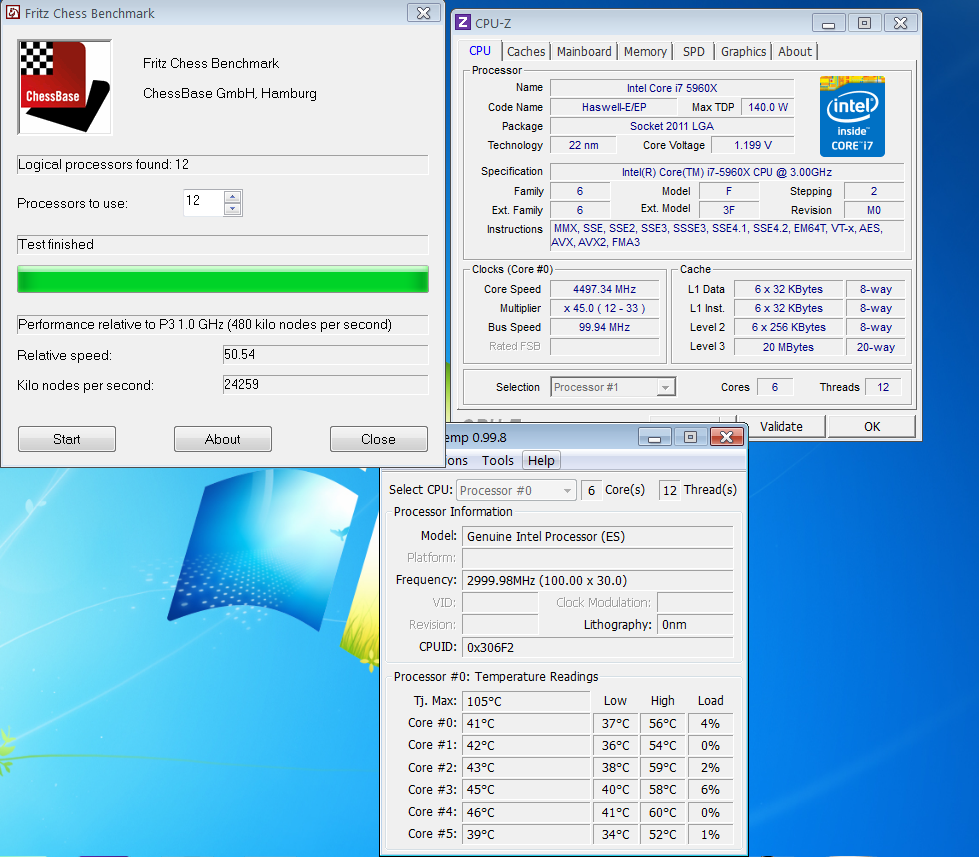Switch to the Memory tab
This screenshot has height=857, width=979.
[x=645, y=51]
